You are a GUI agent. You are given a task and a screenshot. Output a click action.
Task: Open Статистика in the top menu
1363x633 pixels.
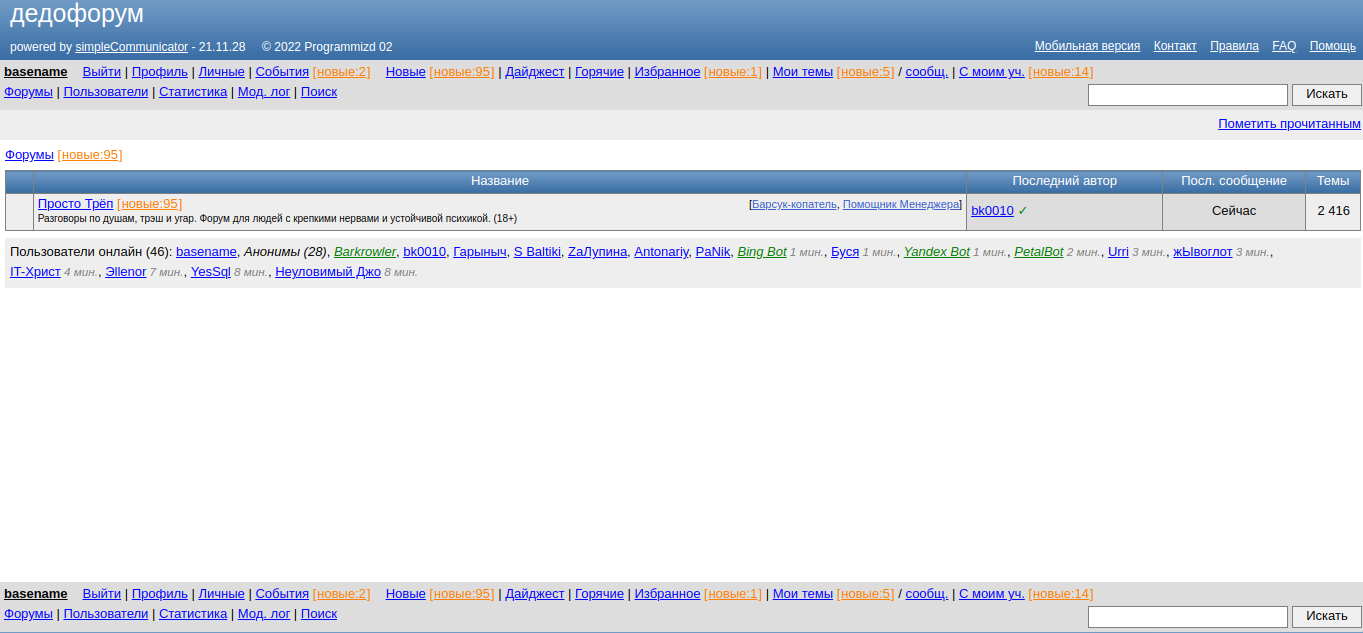pos(193,92)
